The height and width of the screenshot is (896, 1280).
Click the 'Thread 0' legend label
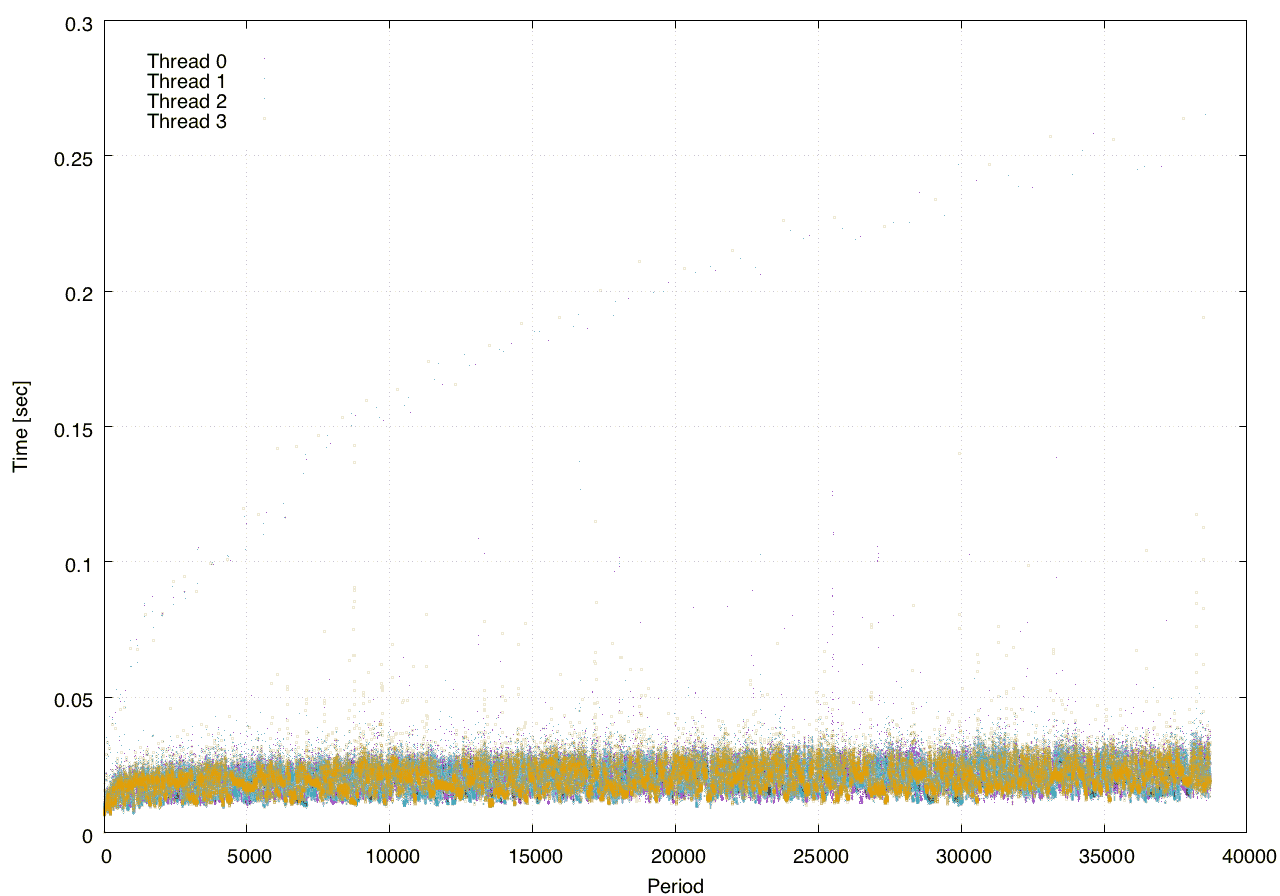187,61
